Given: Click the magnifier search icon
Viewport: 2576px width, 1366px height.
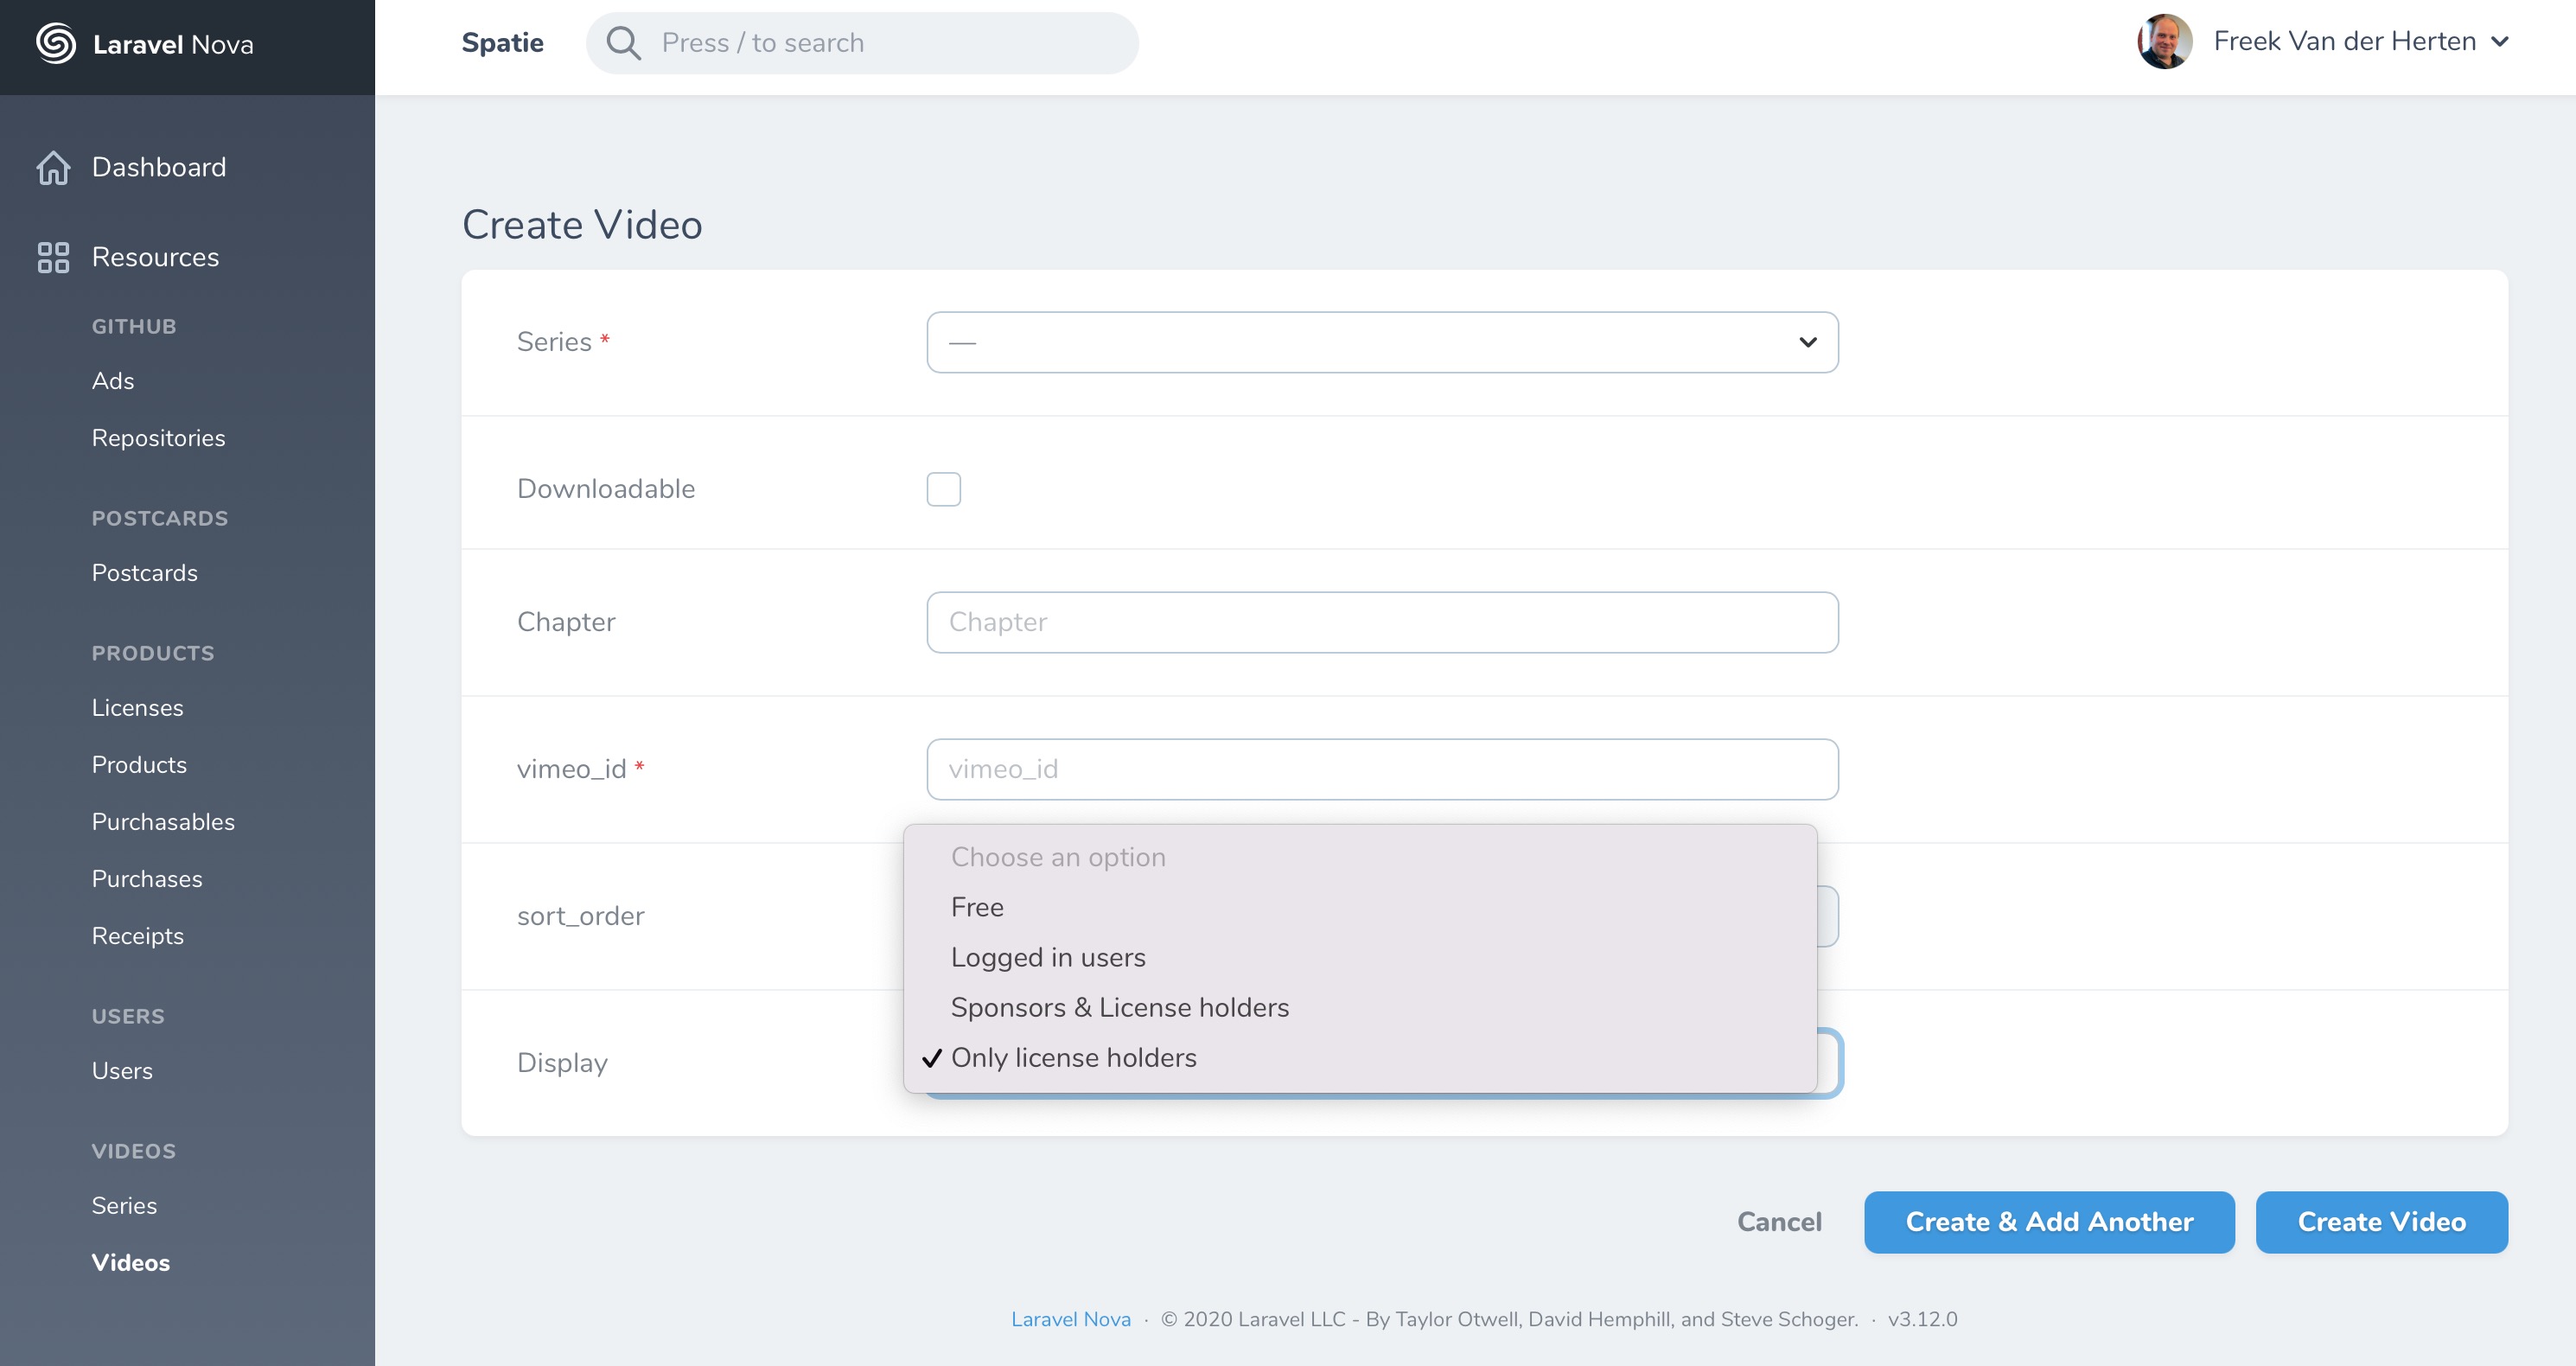Looking at the screenshot, I should [624, 43].
